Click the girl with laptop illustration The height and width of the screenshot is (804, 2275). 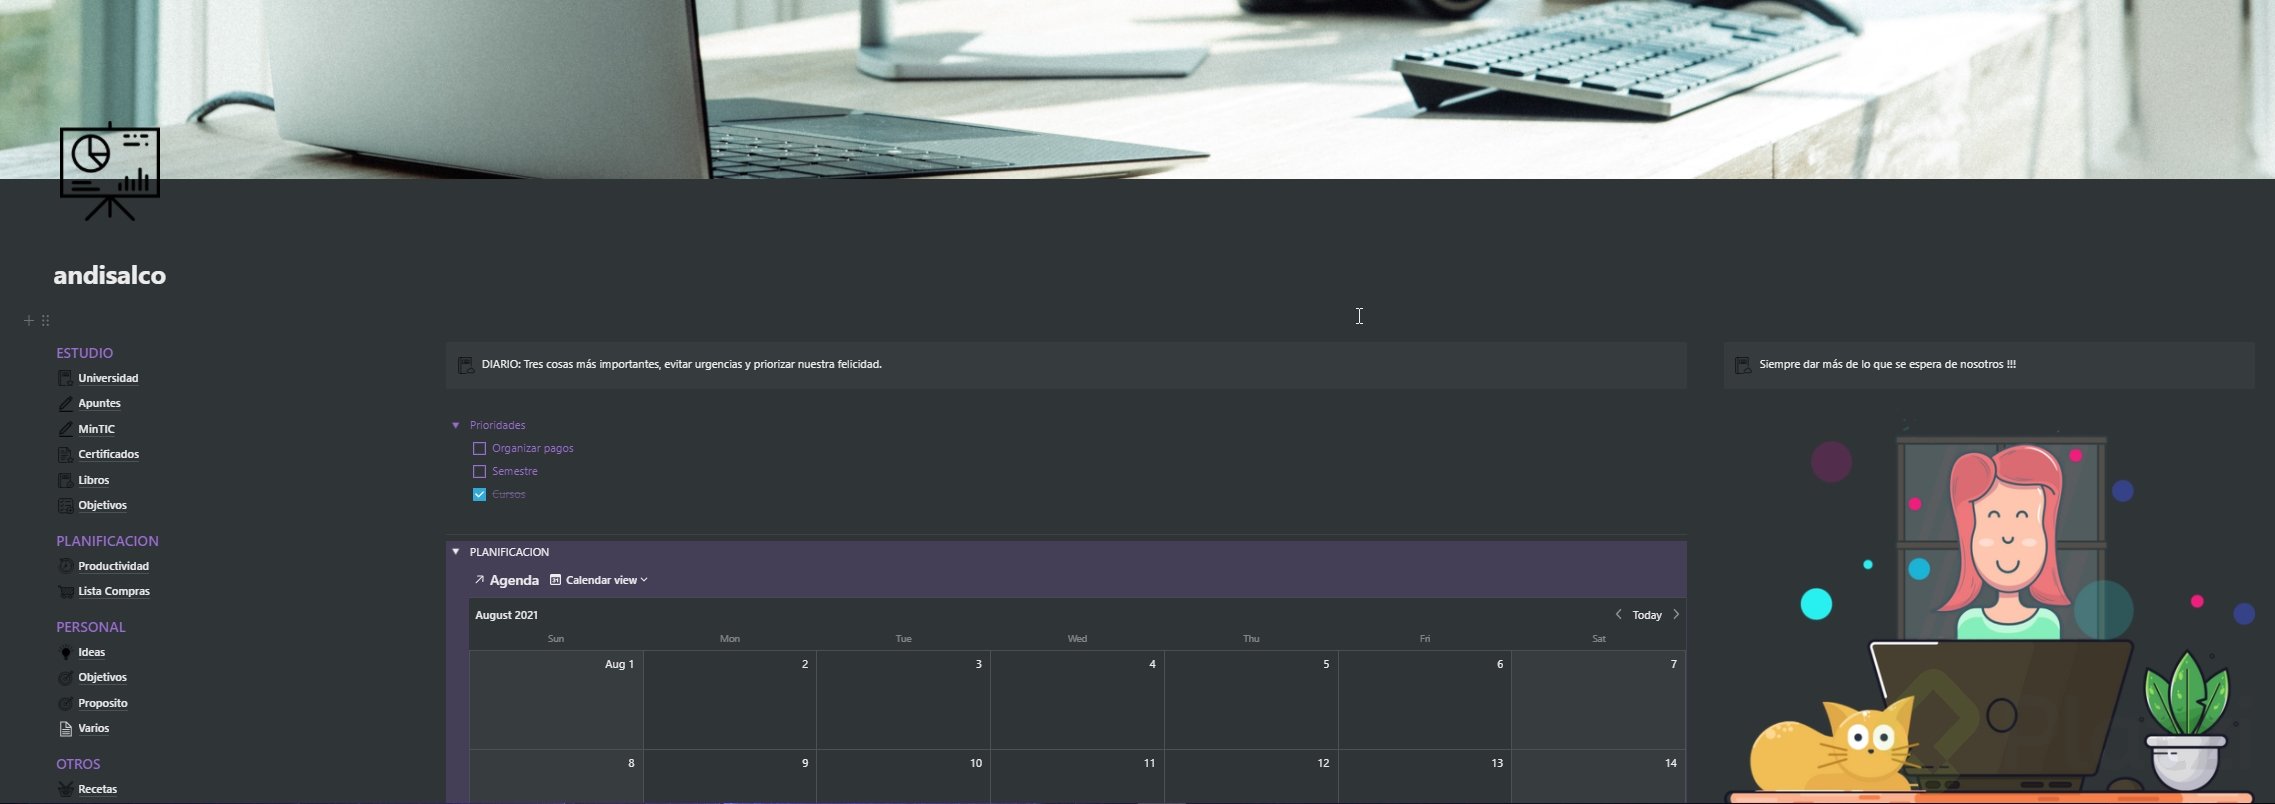tap(1990, 612)
